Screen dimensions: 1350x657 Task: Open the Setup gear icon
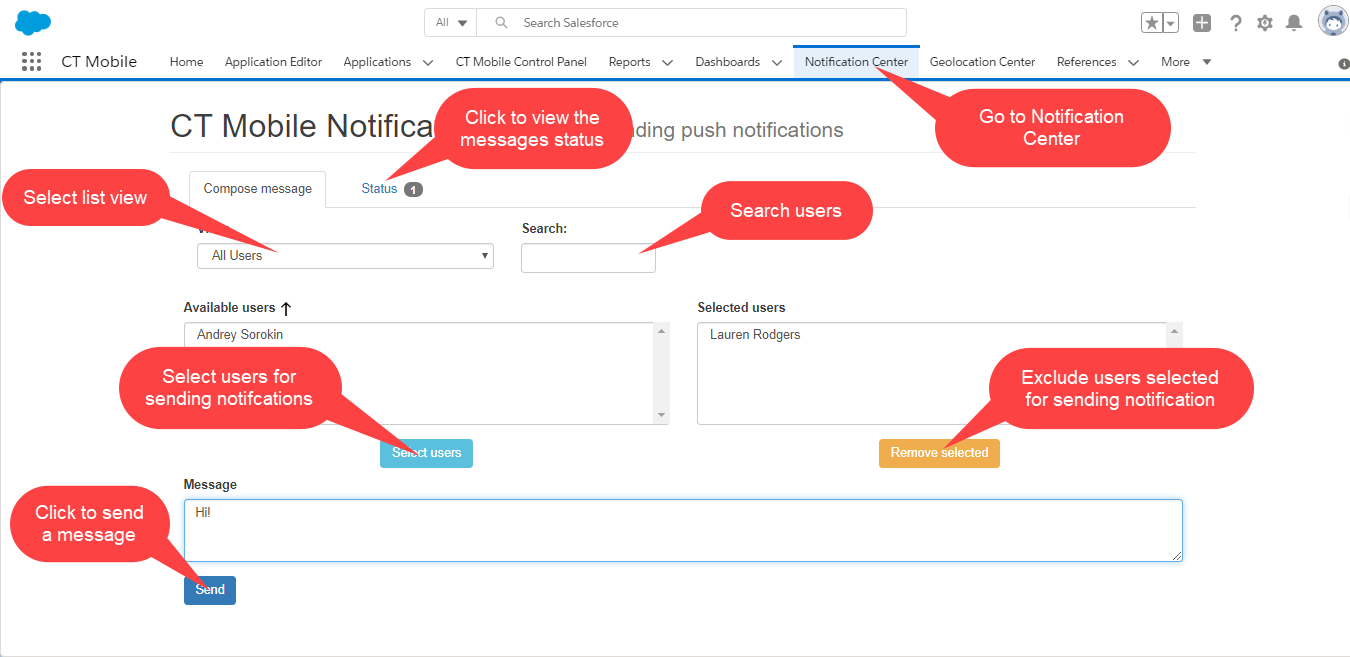[1265, 23]
